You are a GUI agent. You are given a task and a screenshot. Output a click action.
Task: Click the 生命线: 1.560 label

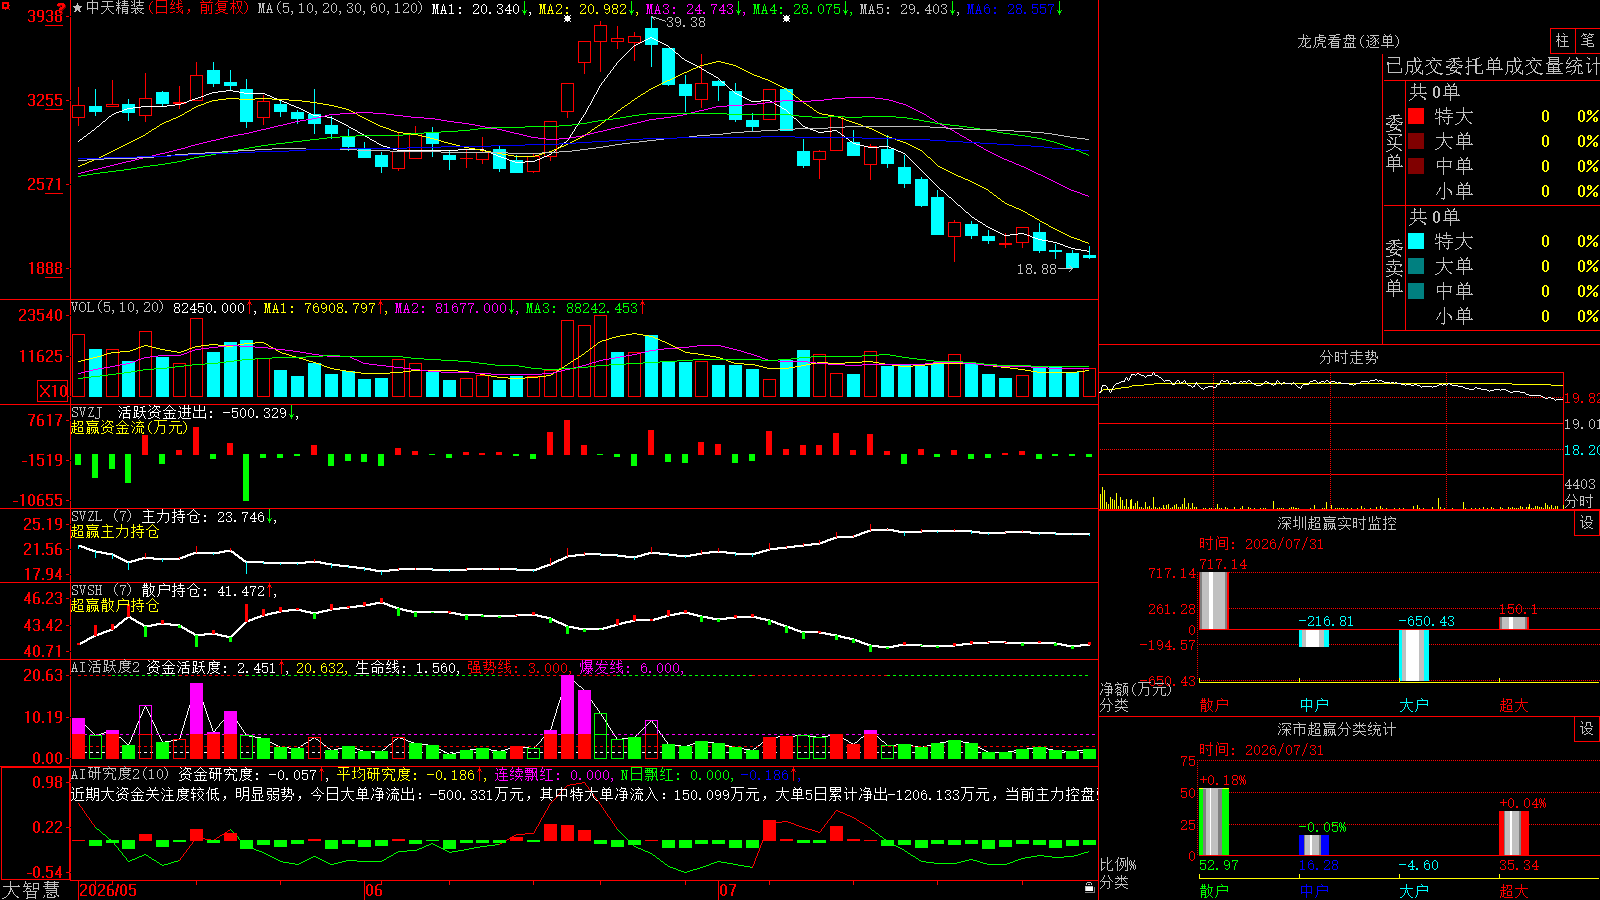click(407, 668)
